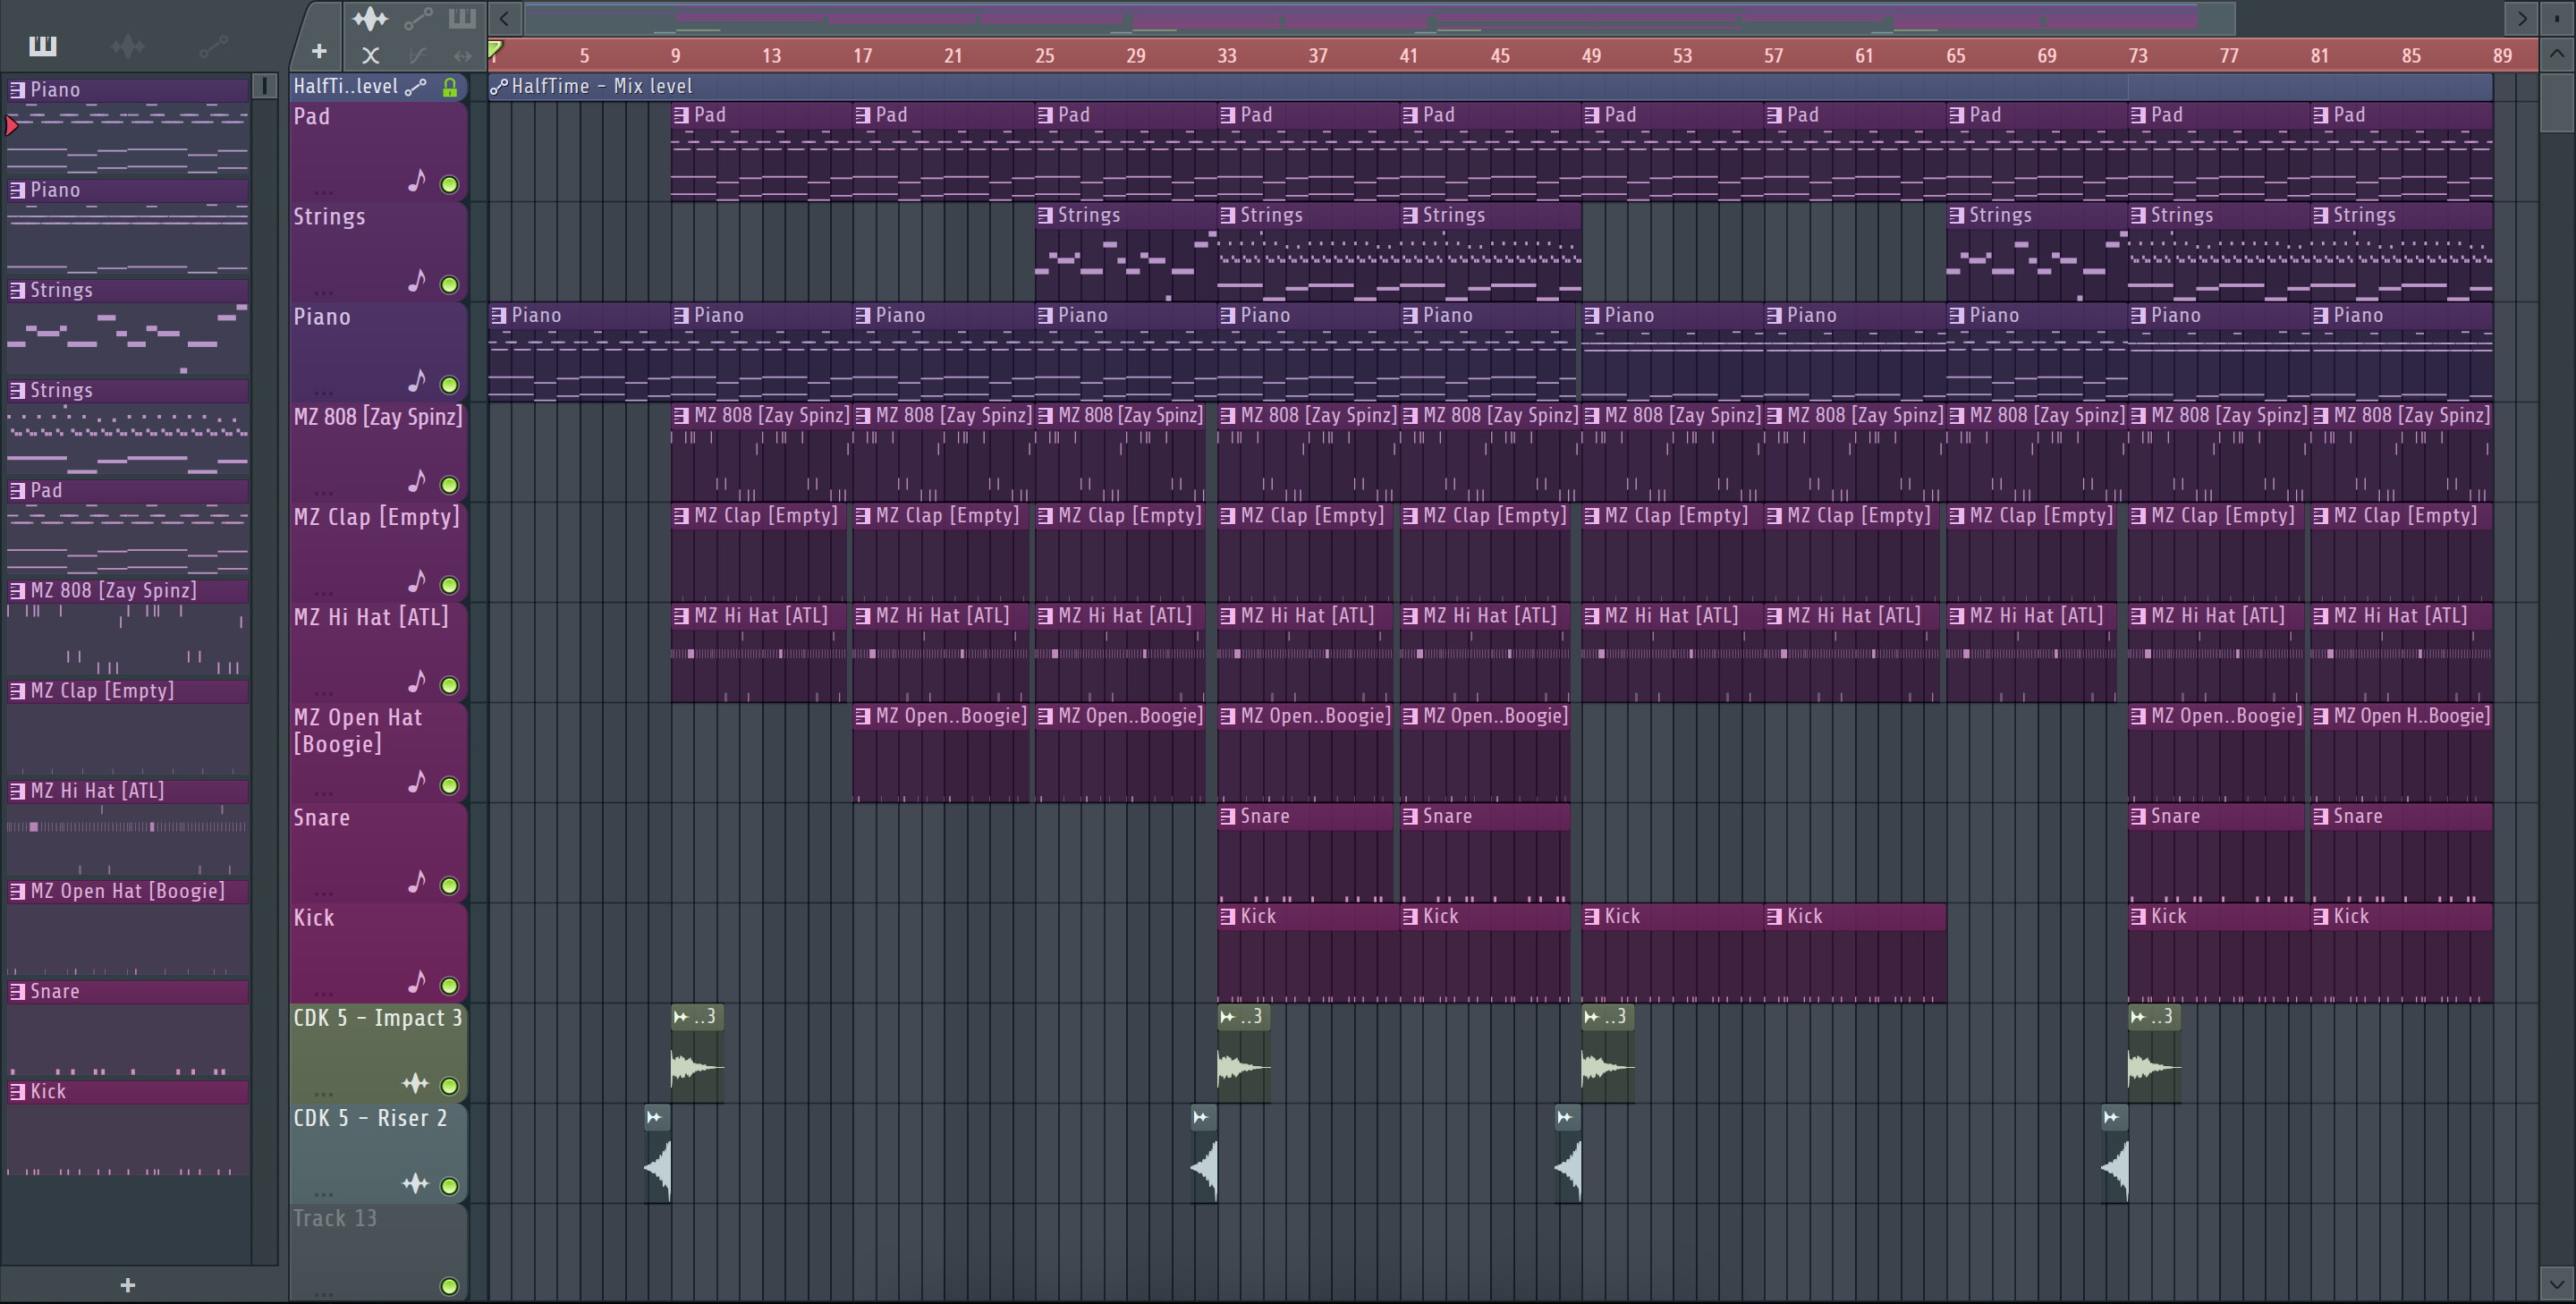
Task: Click the crossfade X icon in clip toolbar
Action: 370,56
